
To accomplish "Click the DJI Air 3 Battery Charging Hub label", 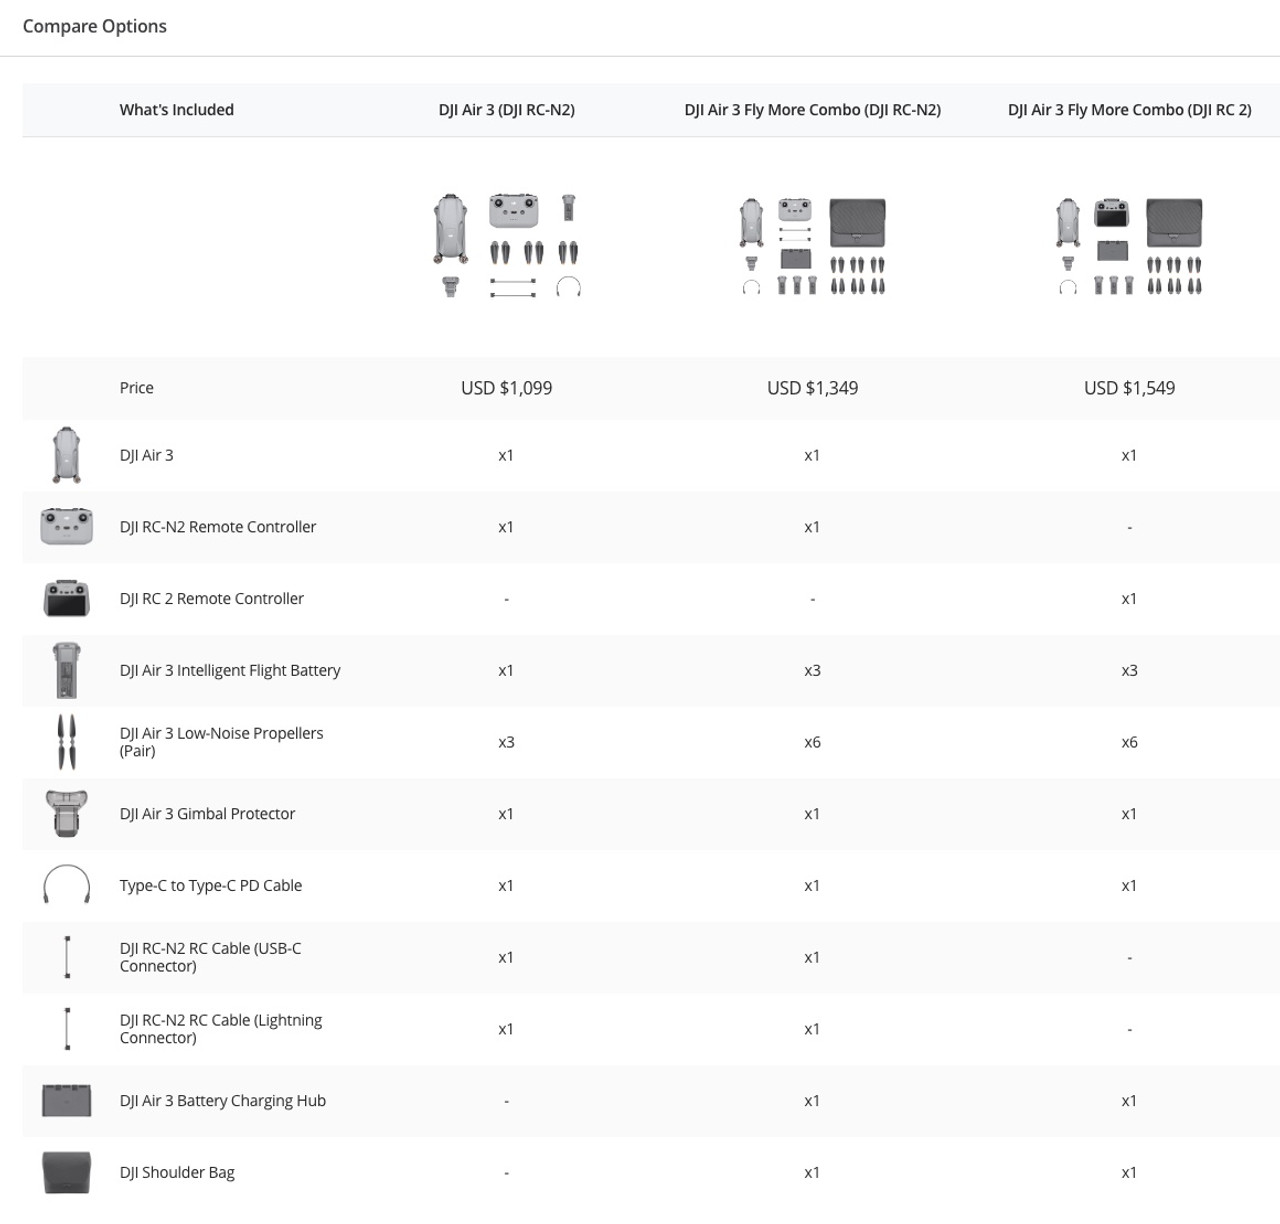I will point(223,1100).
